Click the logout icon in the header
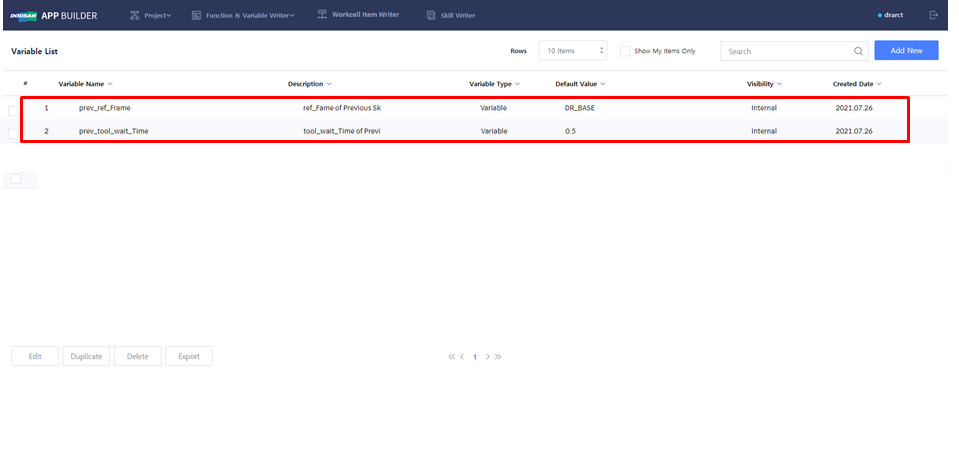The height and width of the screenshot is (461, 959). 933,15
